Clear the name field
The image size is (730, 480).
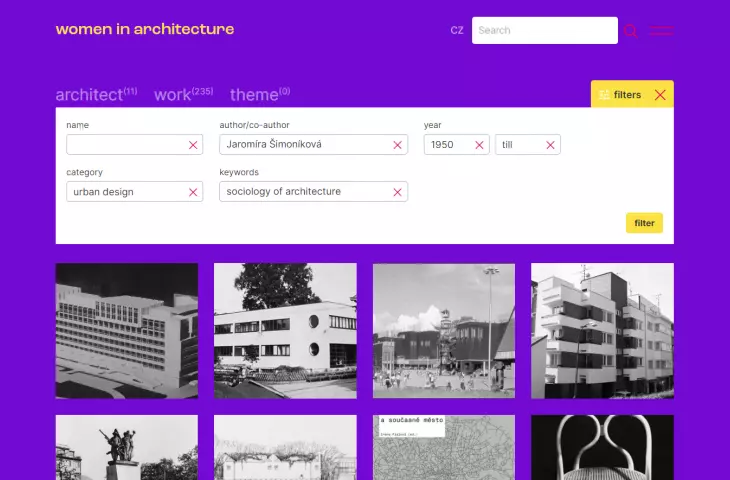[193, 145]
